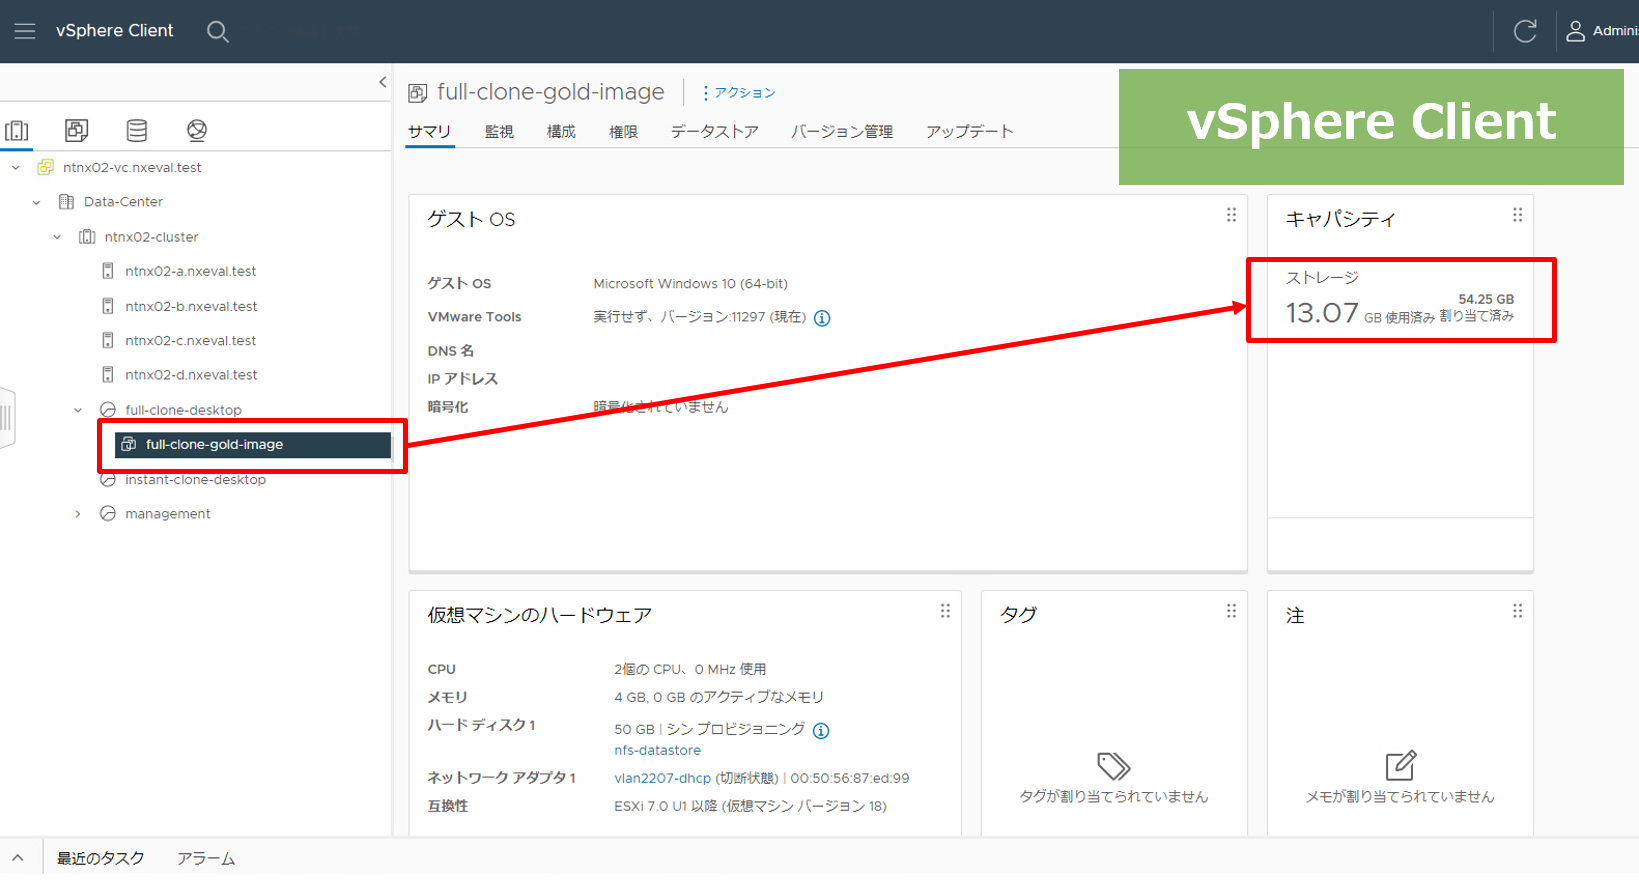Click the ntnx02-cluster cluster icon

(x=87, y=237)
